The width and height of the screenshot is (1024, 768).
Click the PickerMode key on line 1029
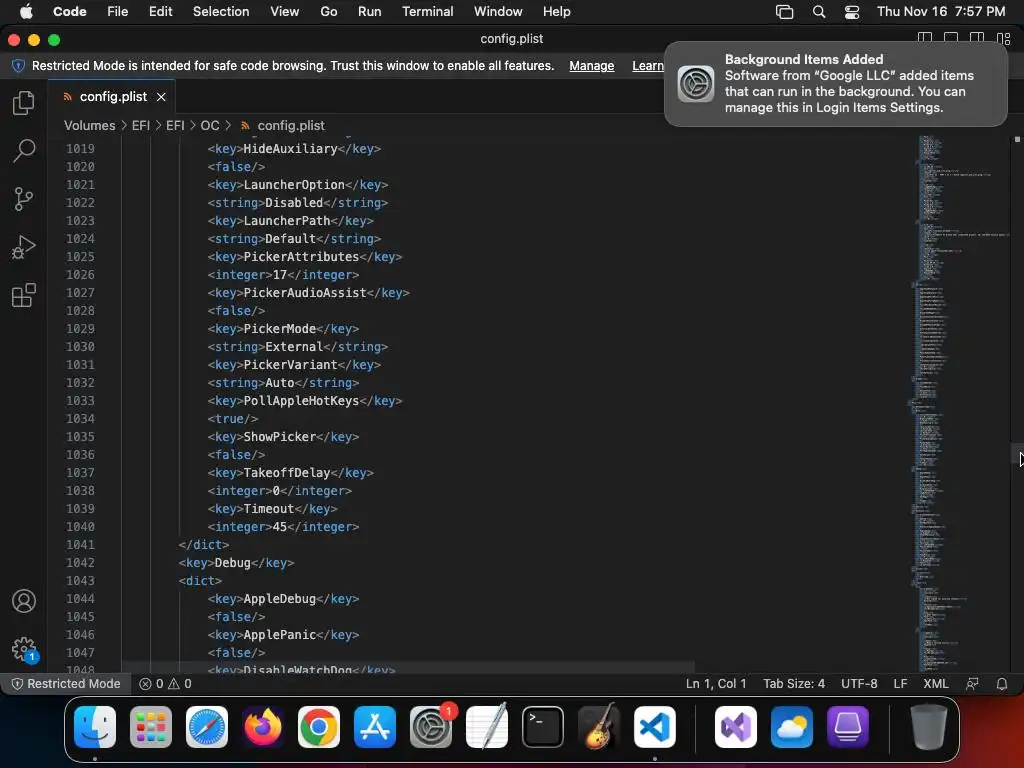click(280, 328)
